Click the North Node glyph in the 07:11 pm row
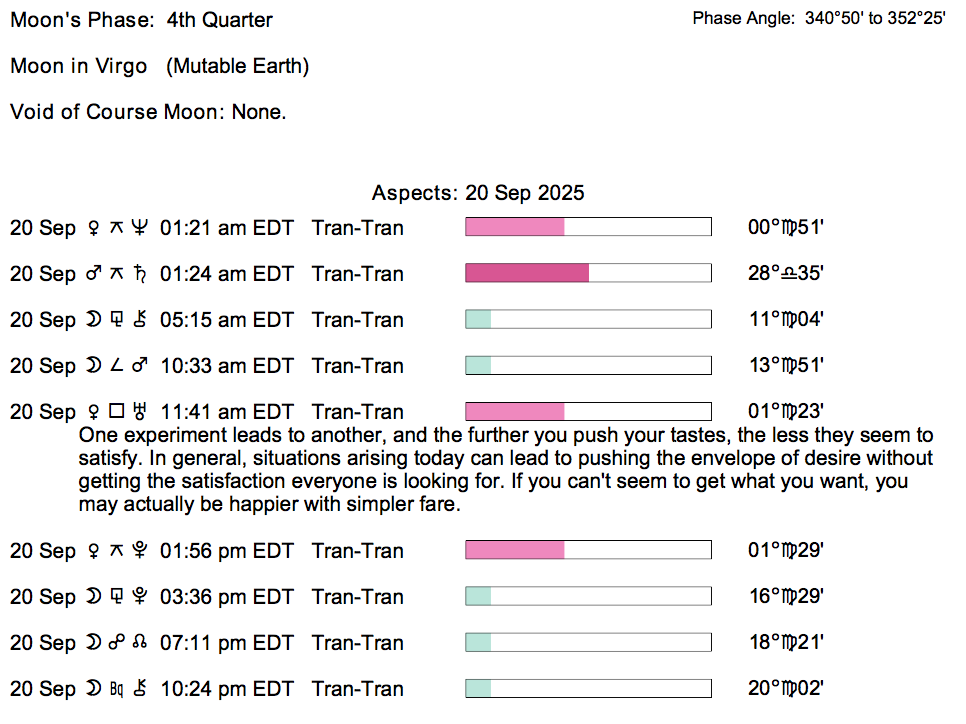This screenshot has width=966, height=724. click(x=139, y=643)
